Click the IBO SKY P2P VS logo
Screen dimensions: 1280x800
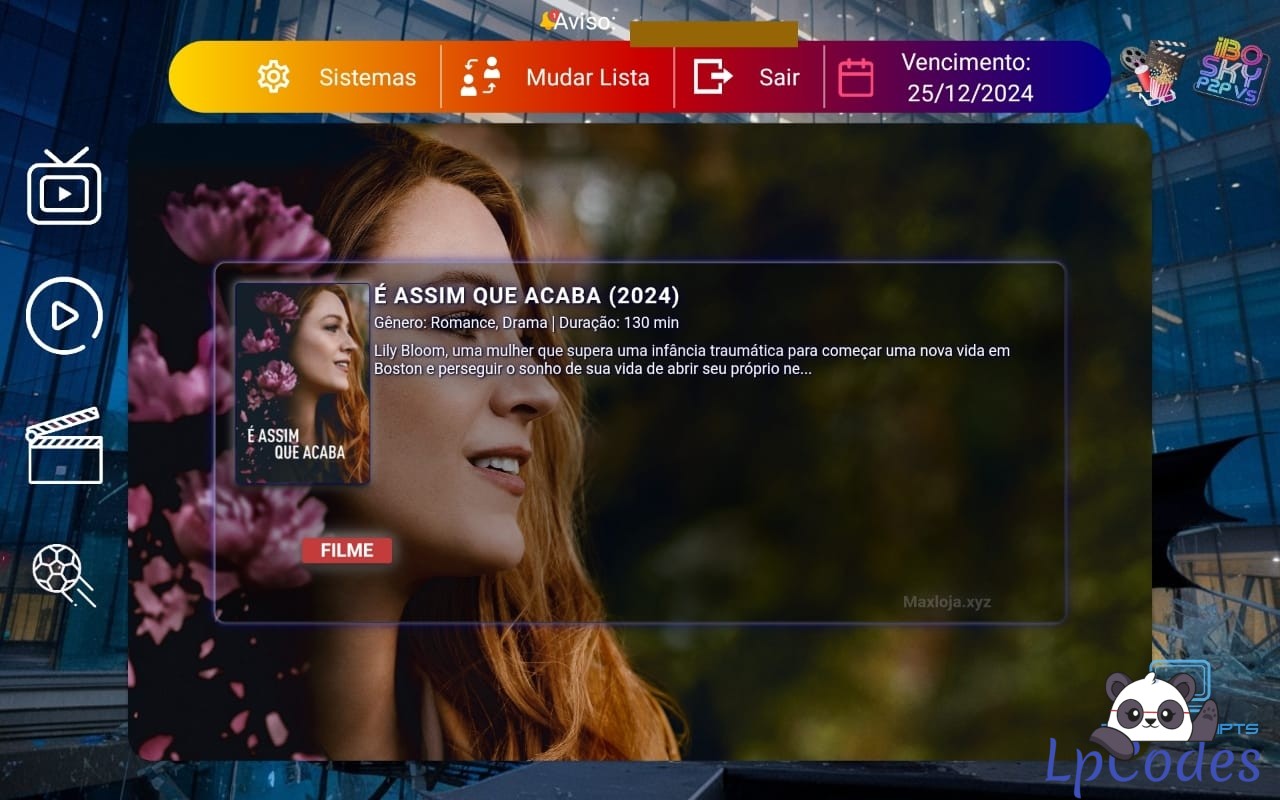coord(1230,72)
